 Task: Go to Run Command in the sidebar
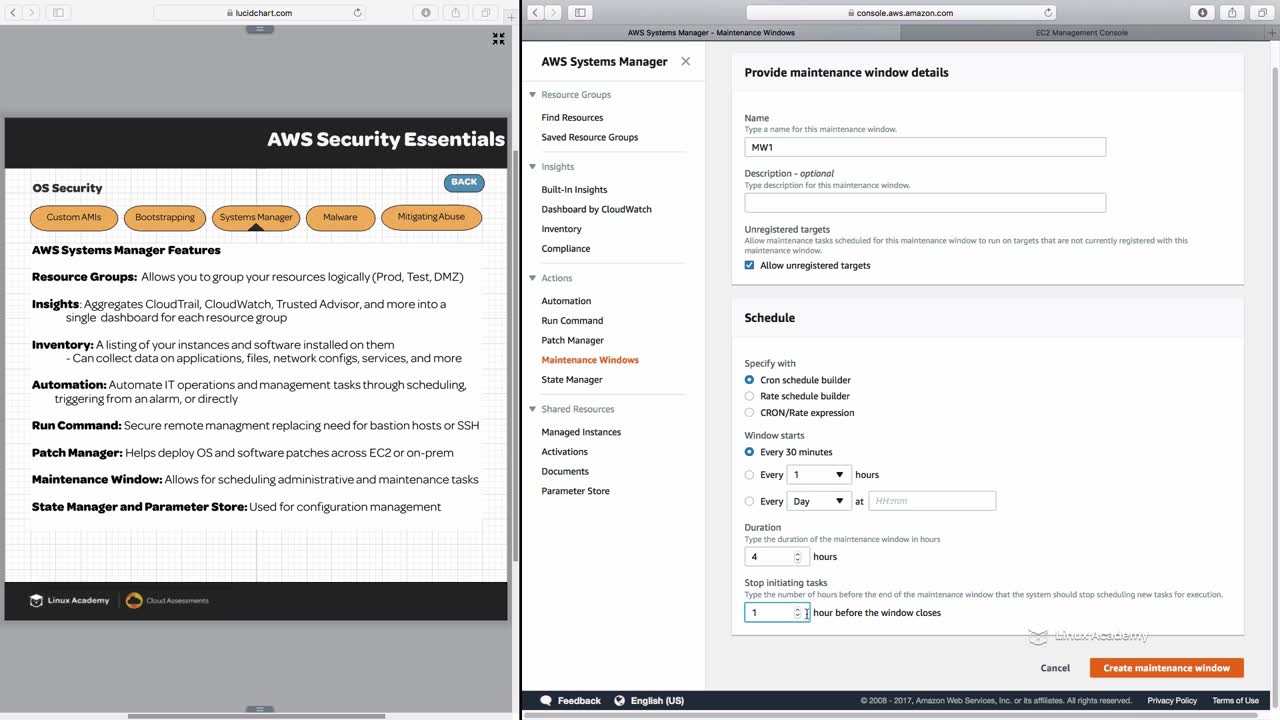[572, 321]
